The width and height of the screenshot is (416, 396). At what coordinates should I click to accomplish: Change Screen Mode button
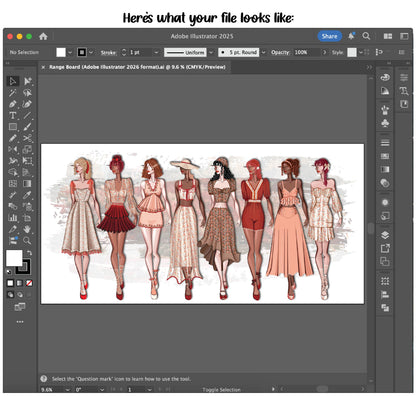point(20,307)
